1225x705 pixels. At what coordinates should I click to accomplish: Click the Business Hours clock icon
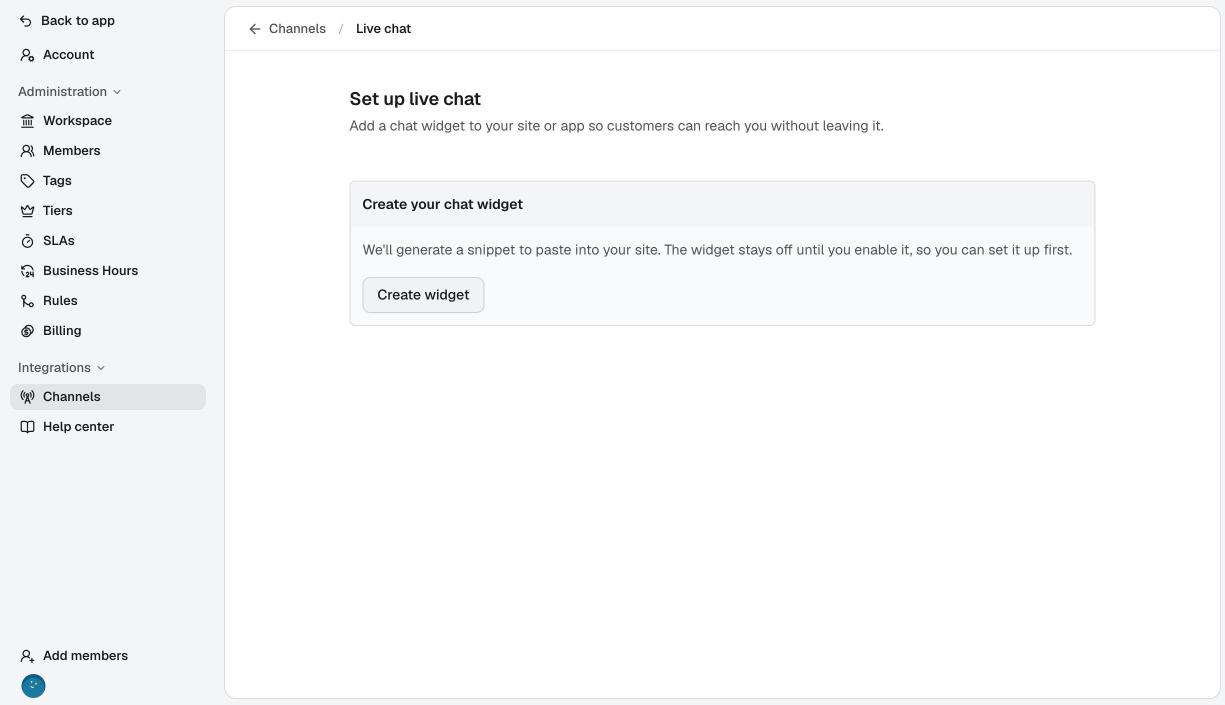[27, 271]
